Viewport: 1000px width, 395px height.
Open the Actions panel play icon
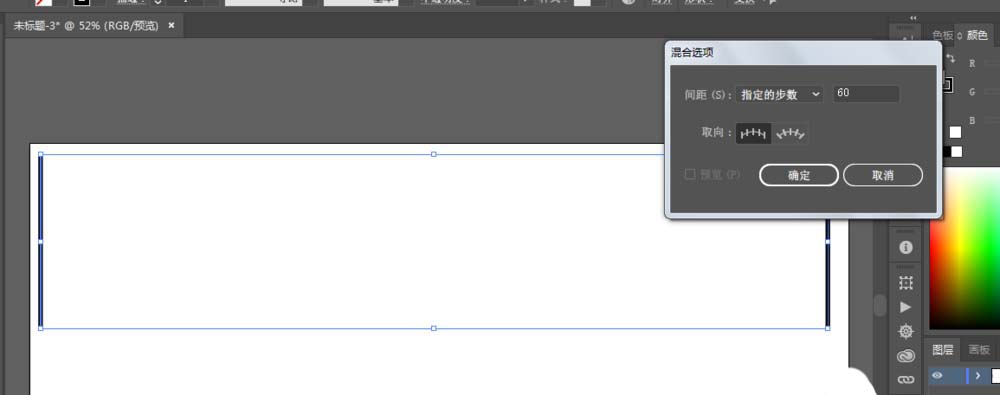(906, 307)
